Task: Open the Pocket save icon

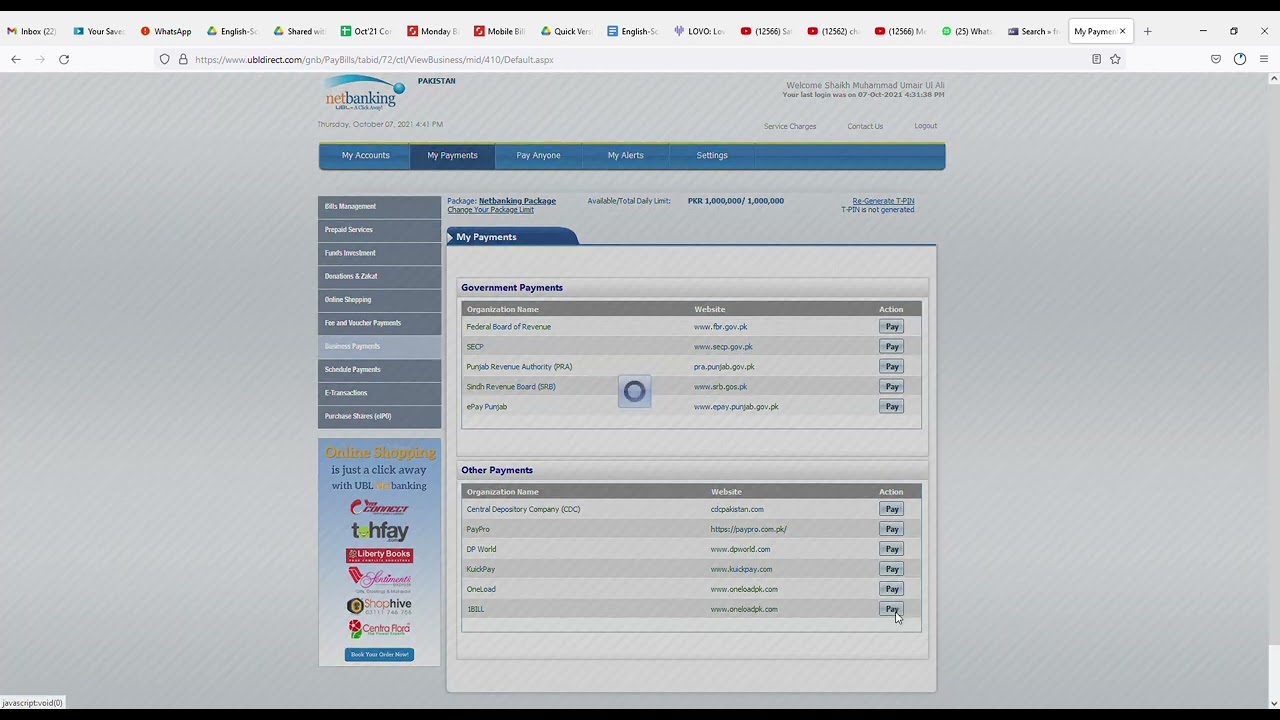Action: pyautogui.click(x=1216, y=59)
